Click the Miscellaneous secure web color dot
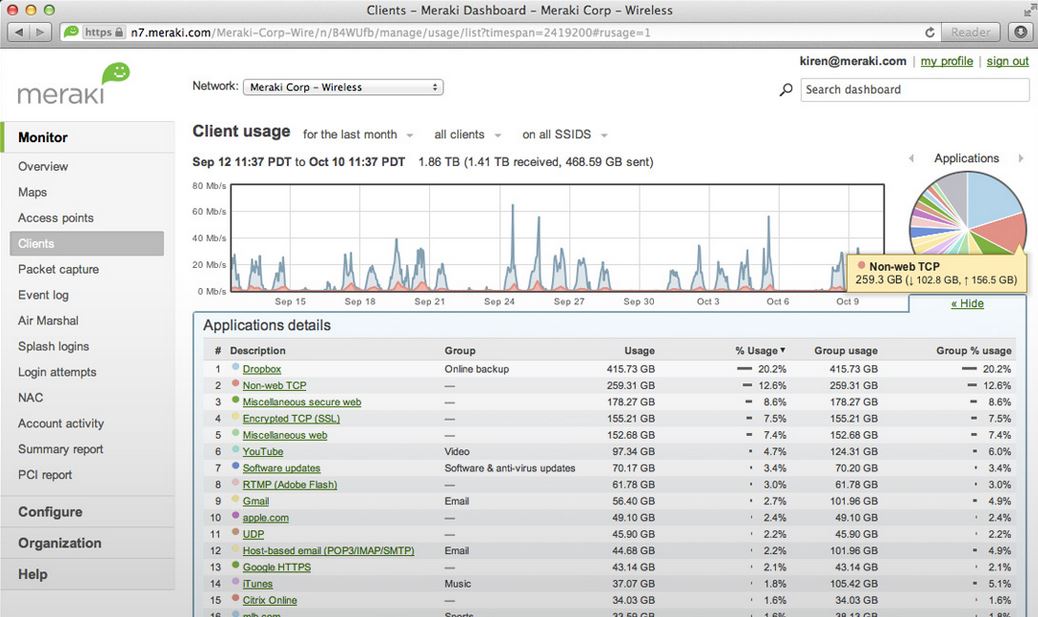Image resolution: width=1038 pixels, height=617 pixels. tap(235, 400)
